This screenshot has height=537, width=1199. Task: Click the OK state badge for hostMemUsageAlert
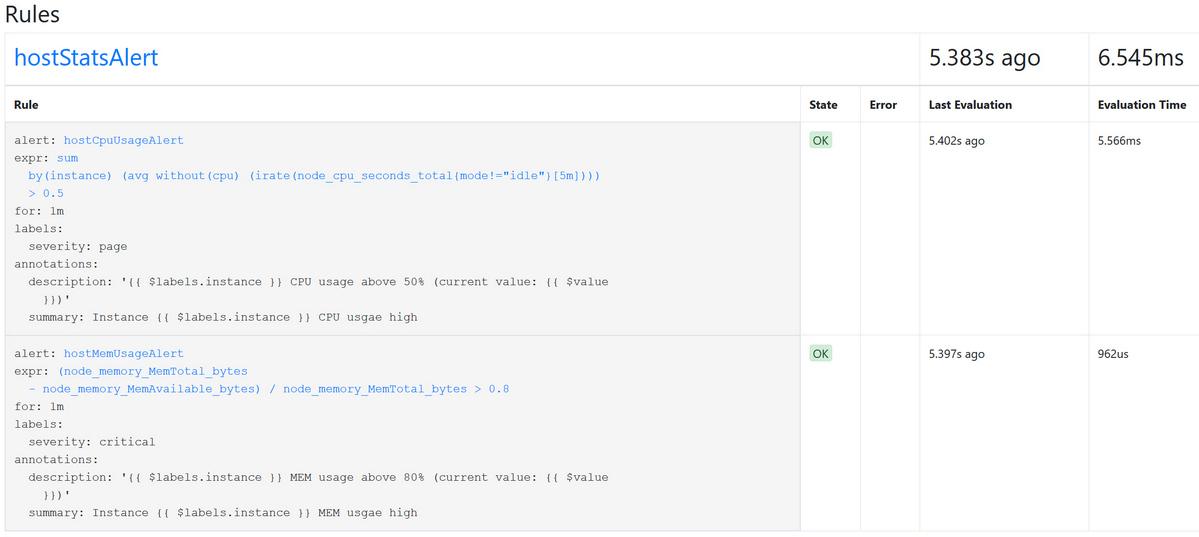820,353
